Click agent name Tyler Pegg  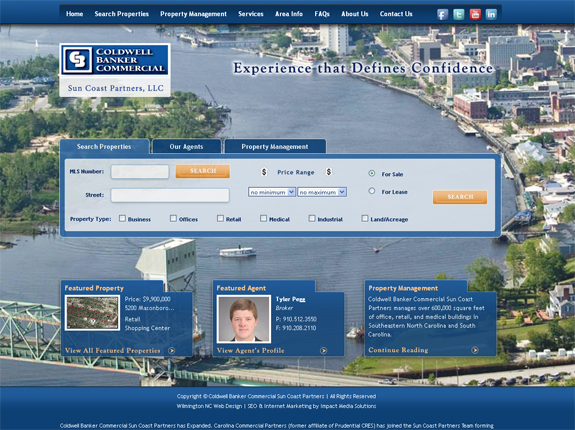tap(290, 299)
